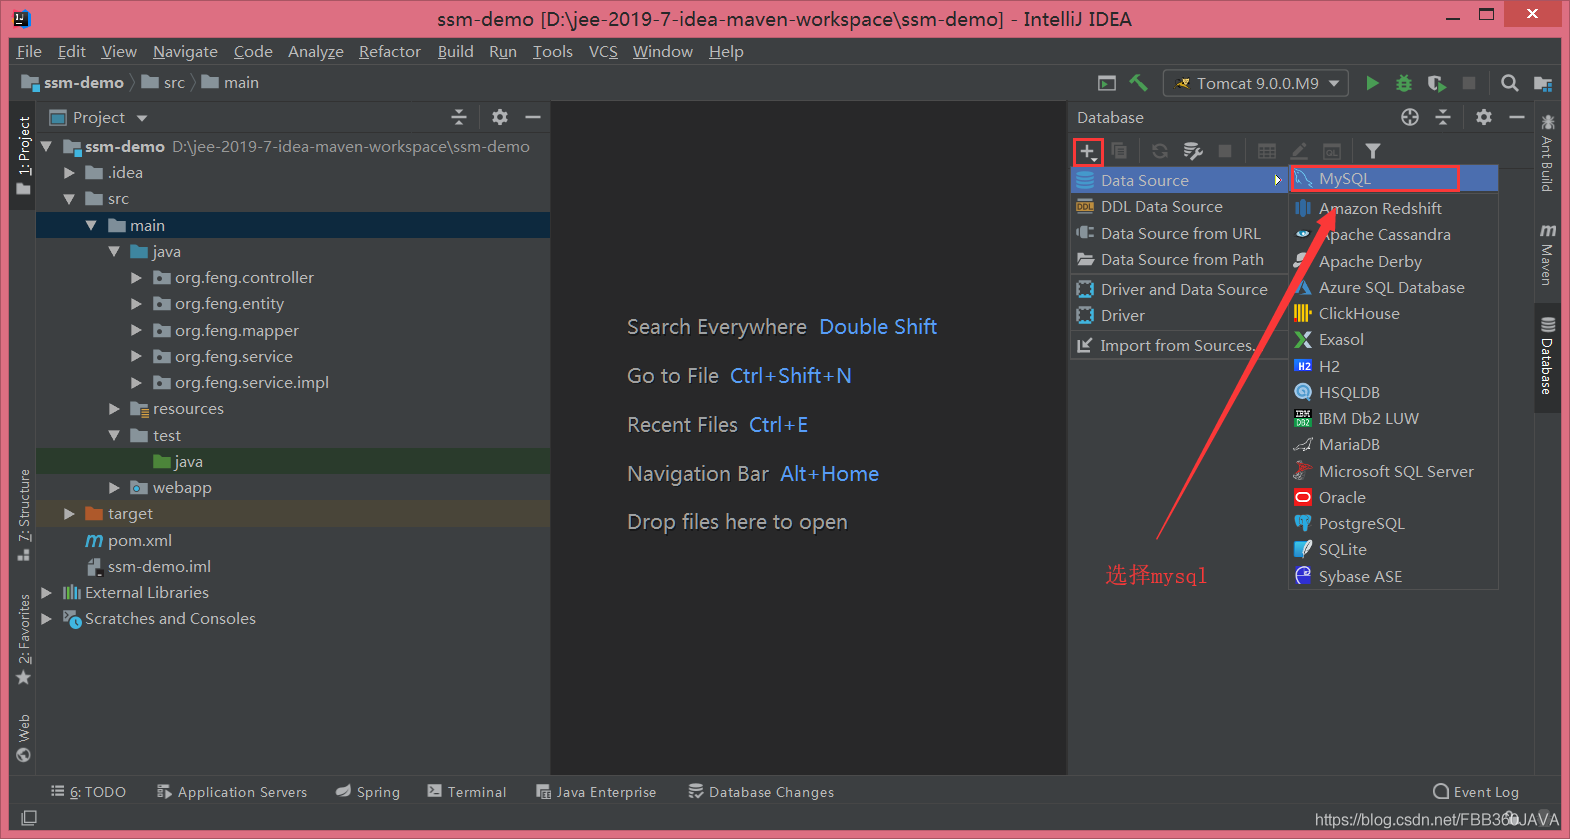
Task: Click the Filter funnel icon in Database panel
Action: (1373, 151)
